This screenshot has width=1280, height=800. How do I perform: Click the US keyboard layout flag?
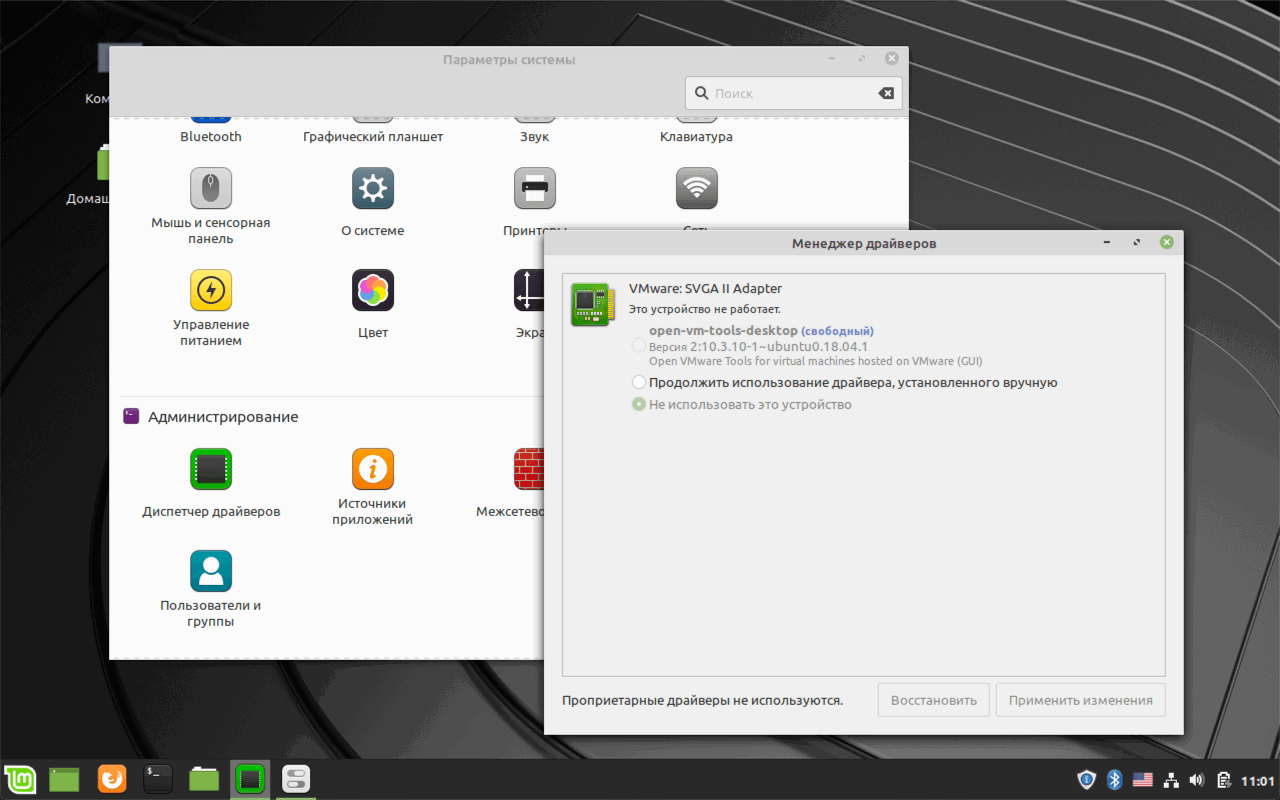(x=1143, y=779)
